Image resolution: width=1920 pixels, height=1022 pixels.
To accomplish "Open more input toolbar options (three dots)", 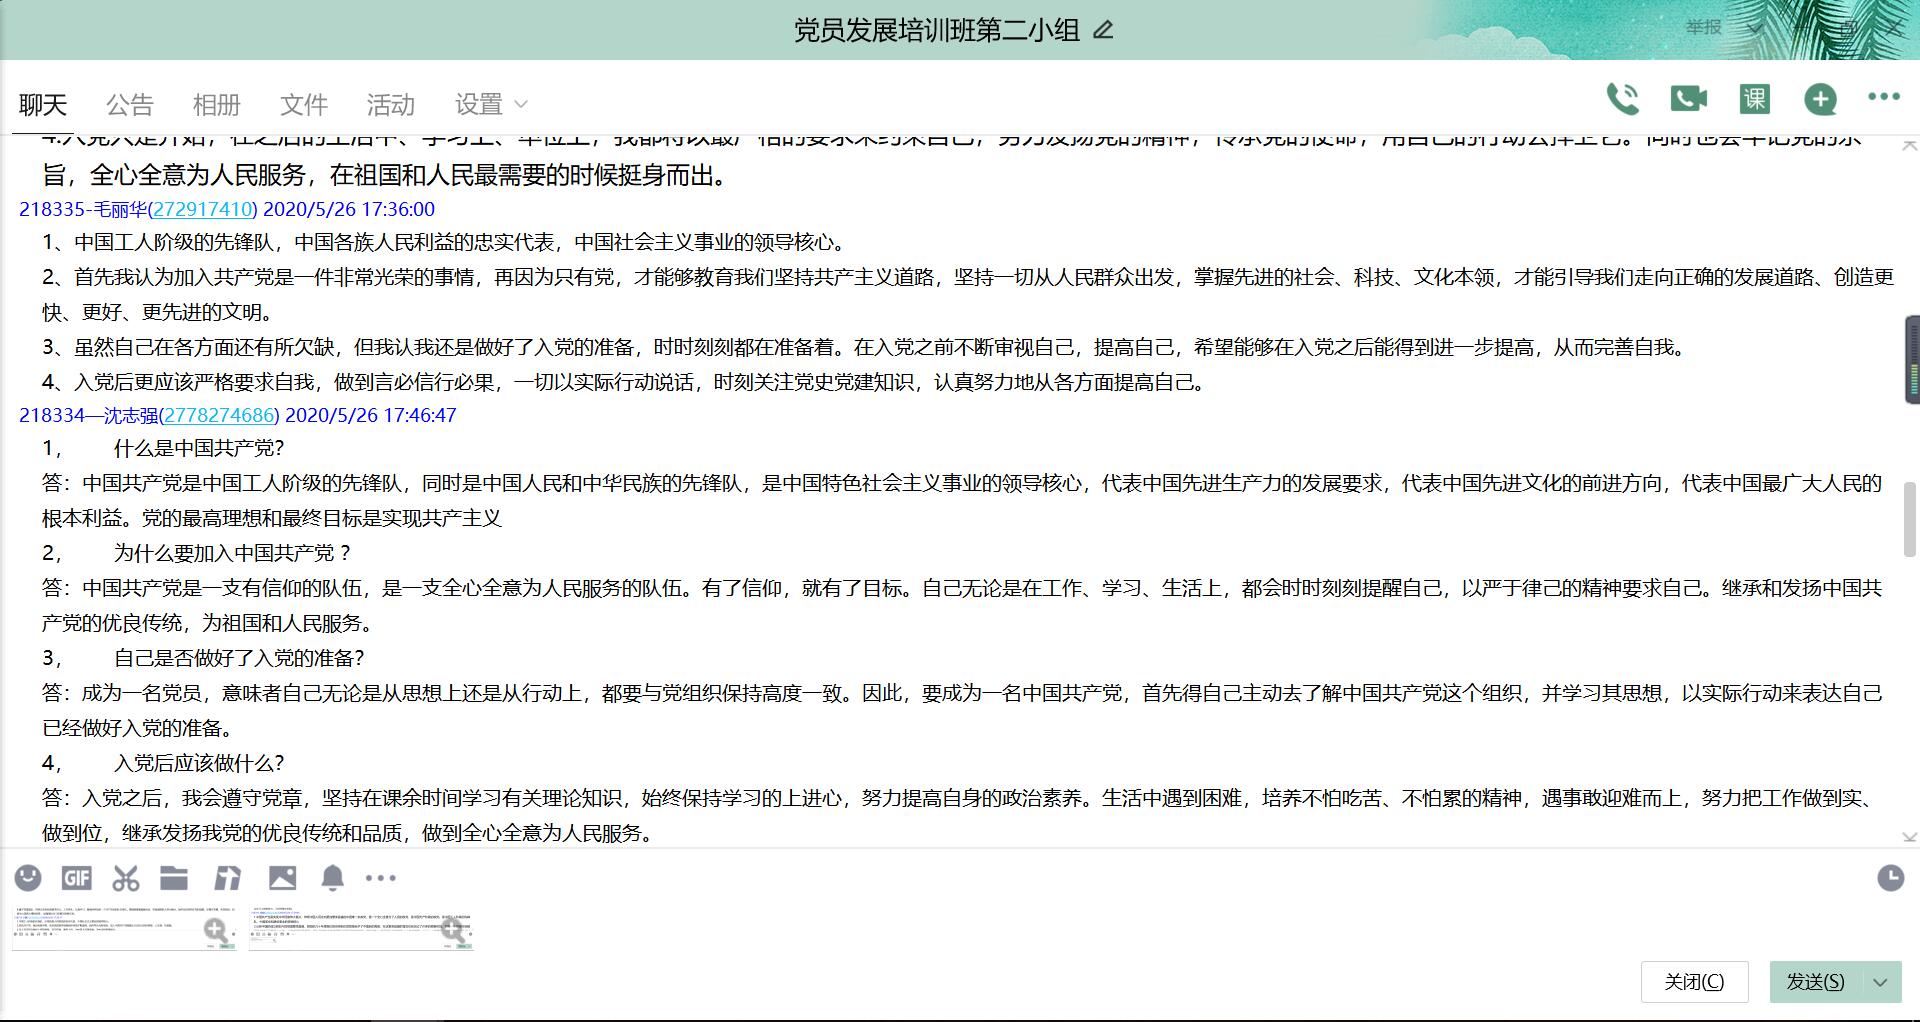I will coord(381,878).
